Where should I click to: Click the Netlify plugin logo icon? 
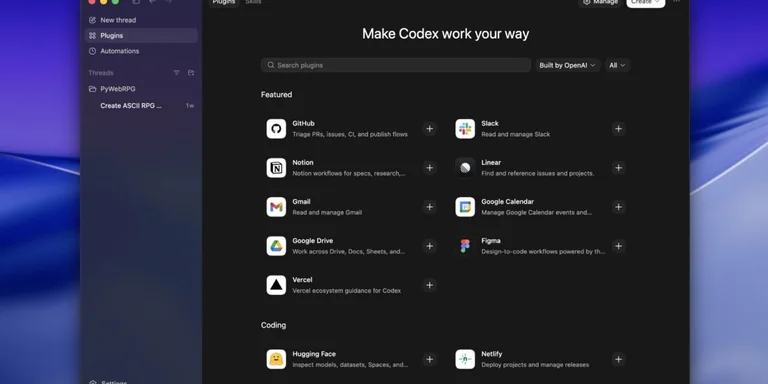[x=465, y=360]
